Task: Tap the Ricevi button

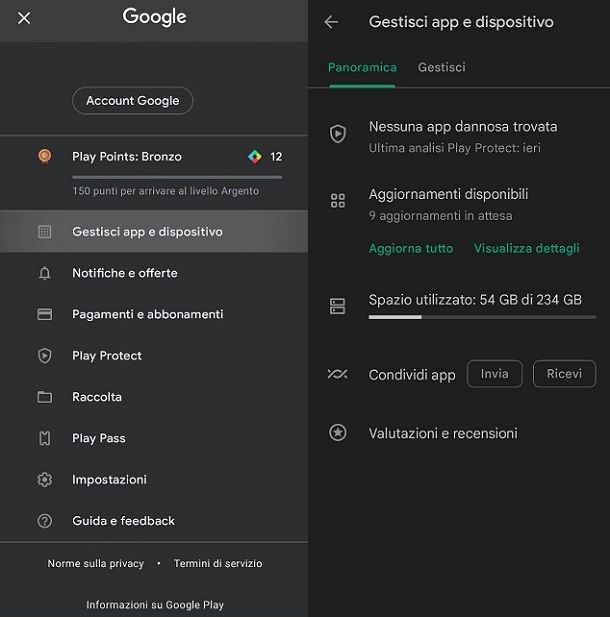Action: [x=564, y=374]
